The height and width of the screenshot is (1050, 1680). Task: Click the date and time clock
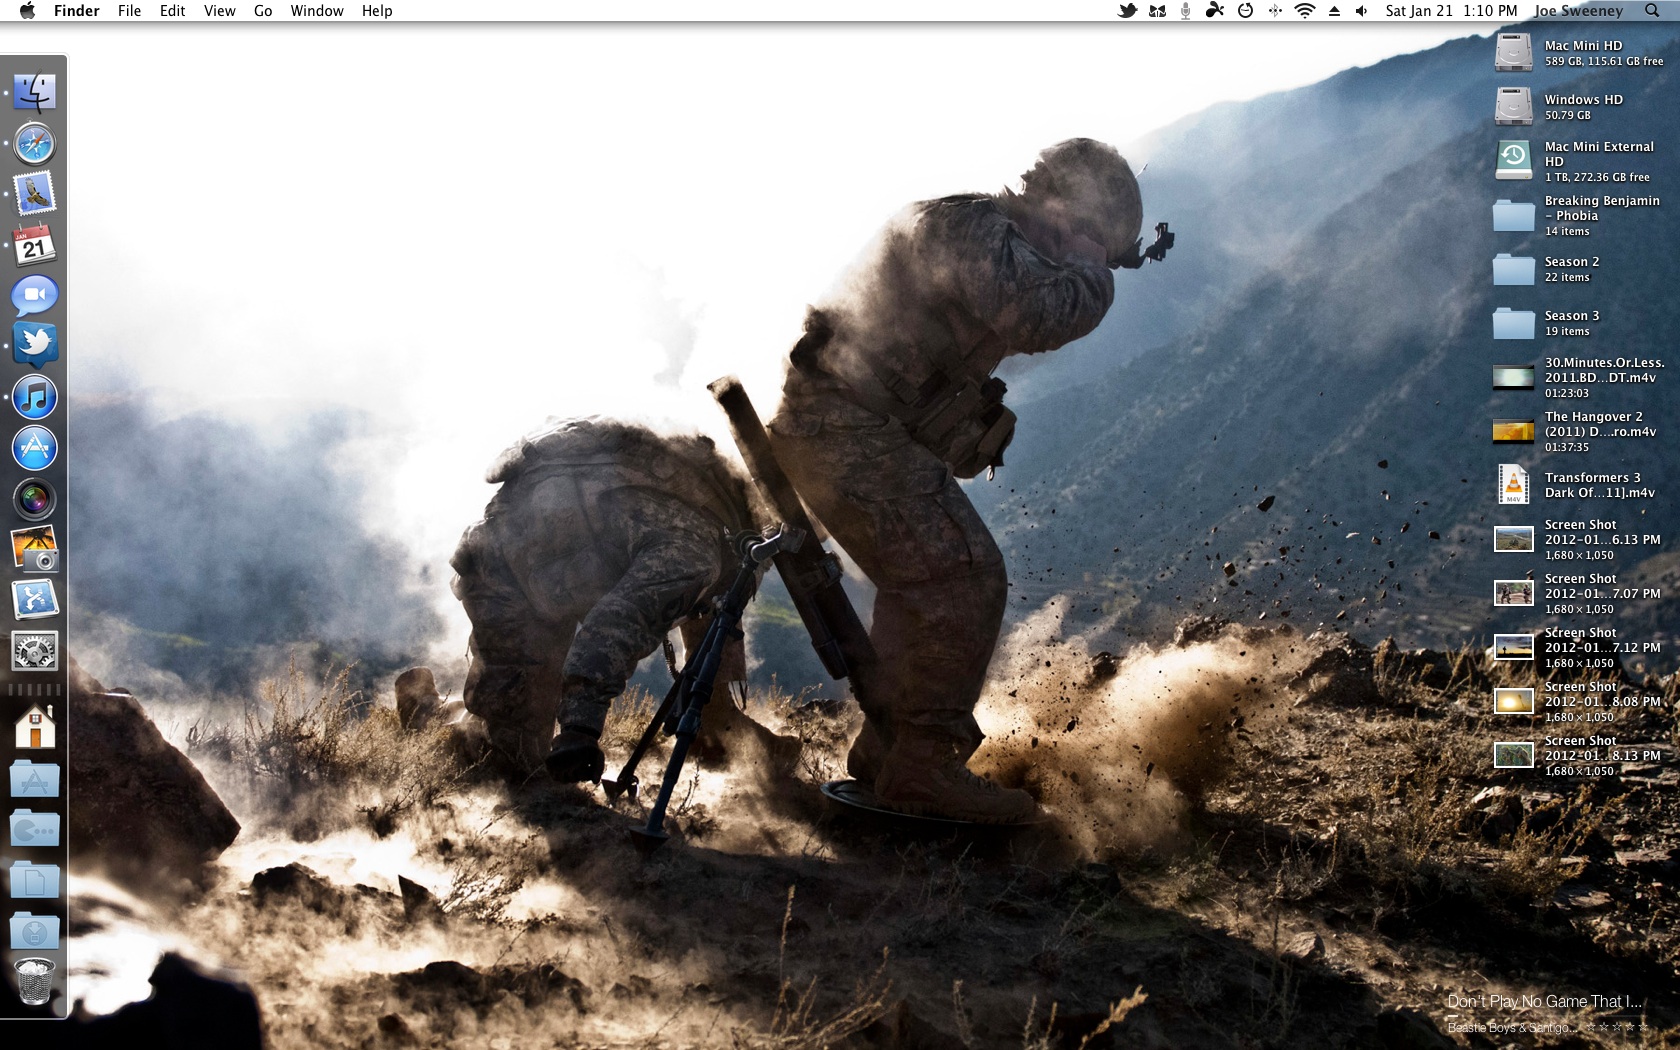pyautogui.click(x=1452, y=11)
